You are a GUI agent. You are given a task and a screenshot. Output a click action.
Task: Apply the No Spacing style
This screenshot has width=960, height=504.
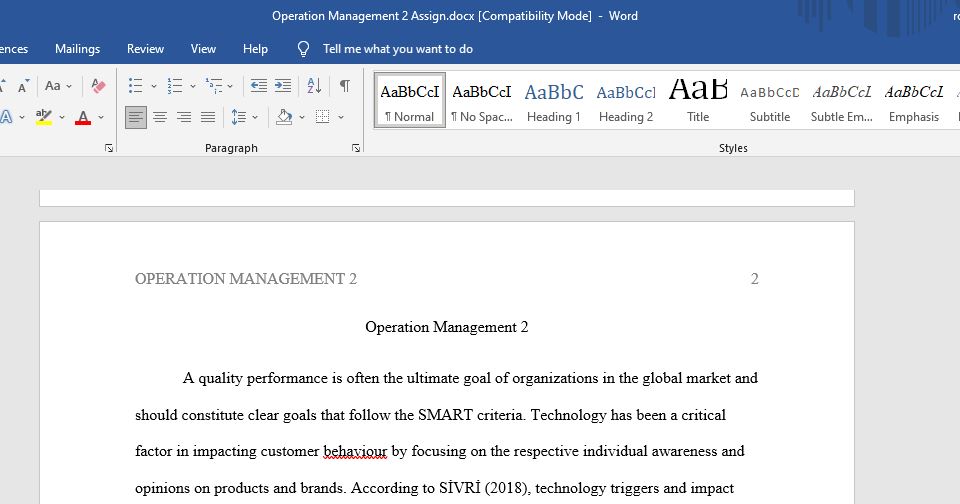coord(482,100)
